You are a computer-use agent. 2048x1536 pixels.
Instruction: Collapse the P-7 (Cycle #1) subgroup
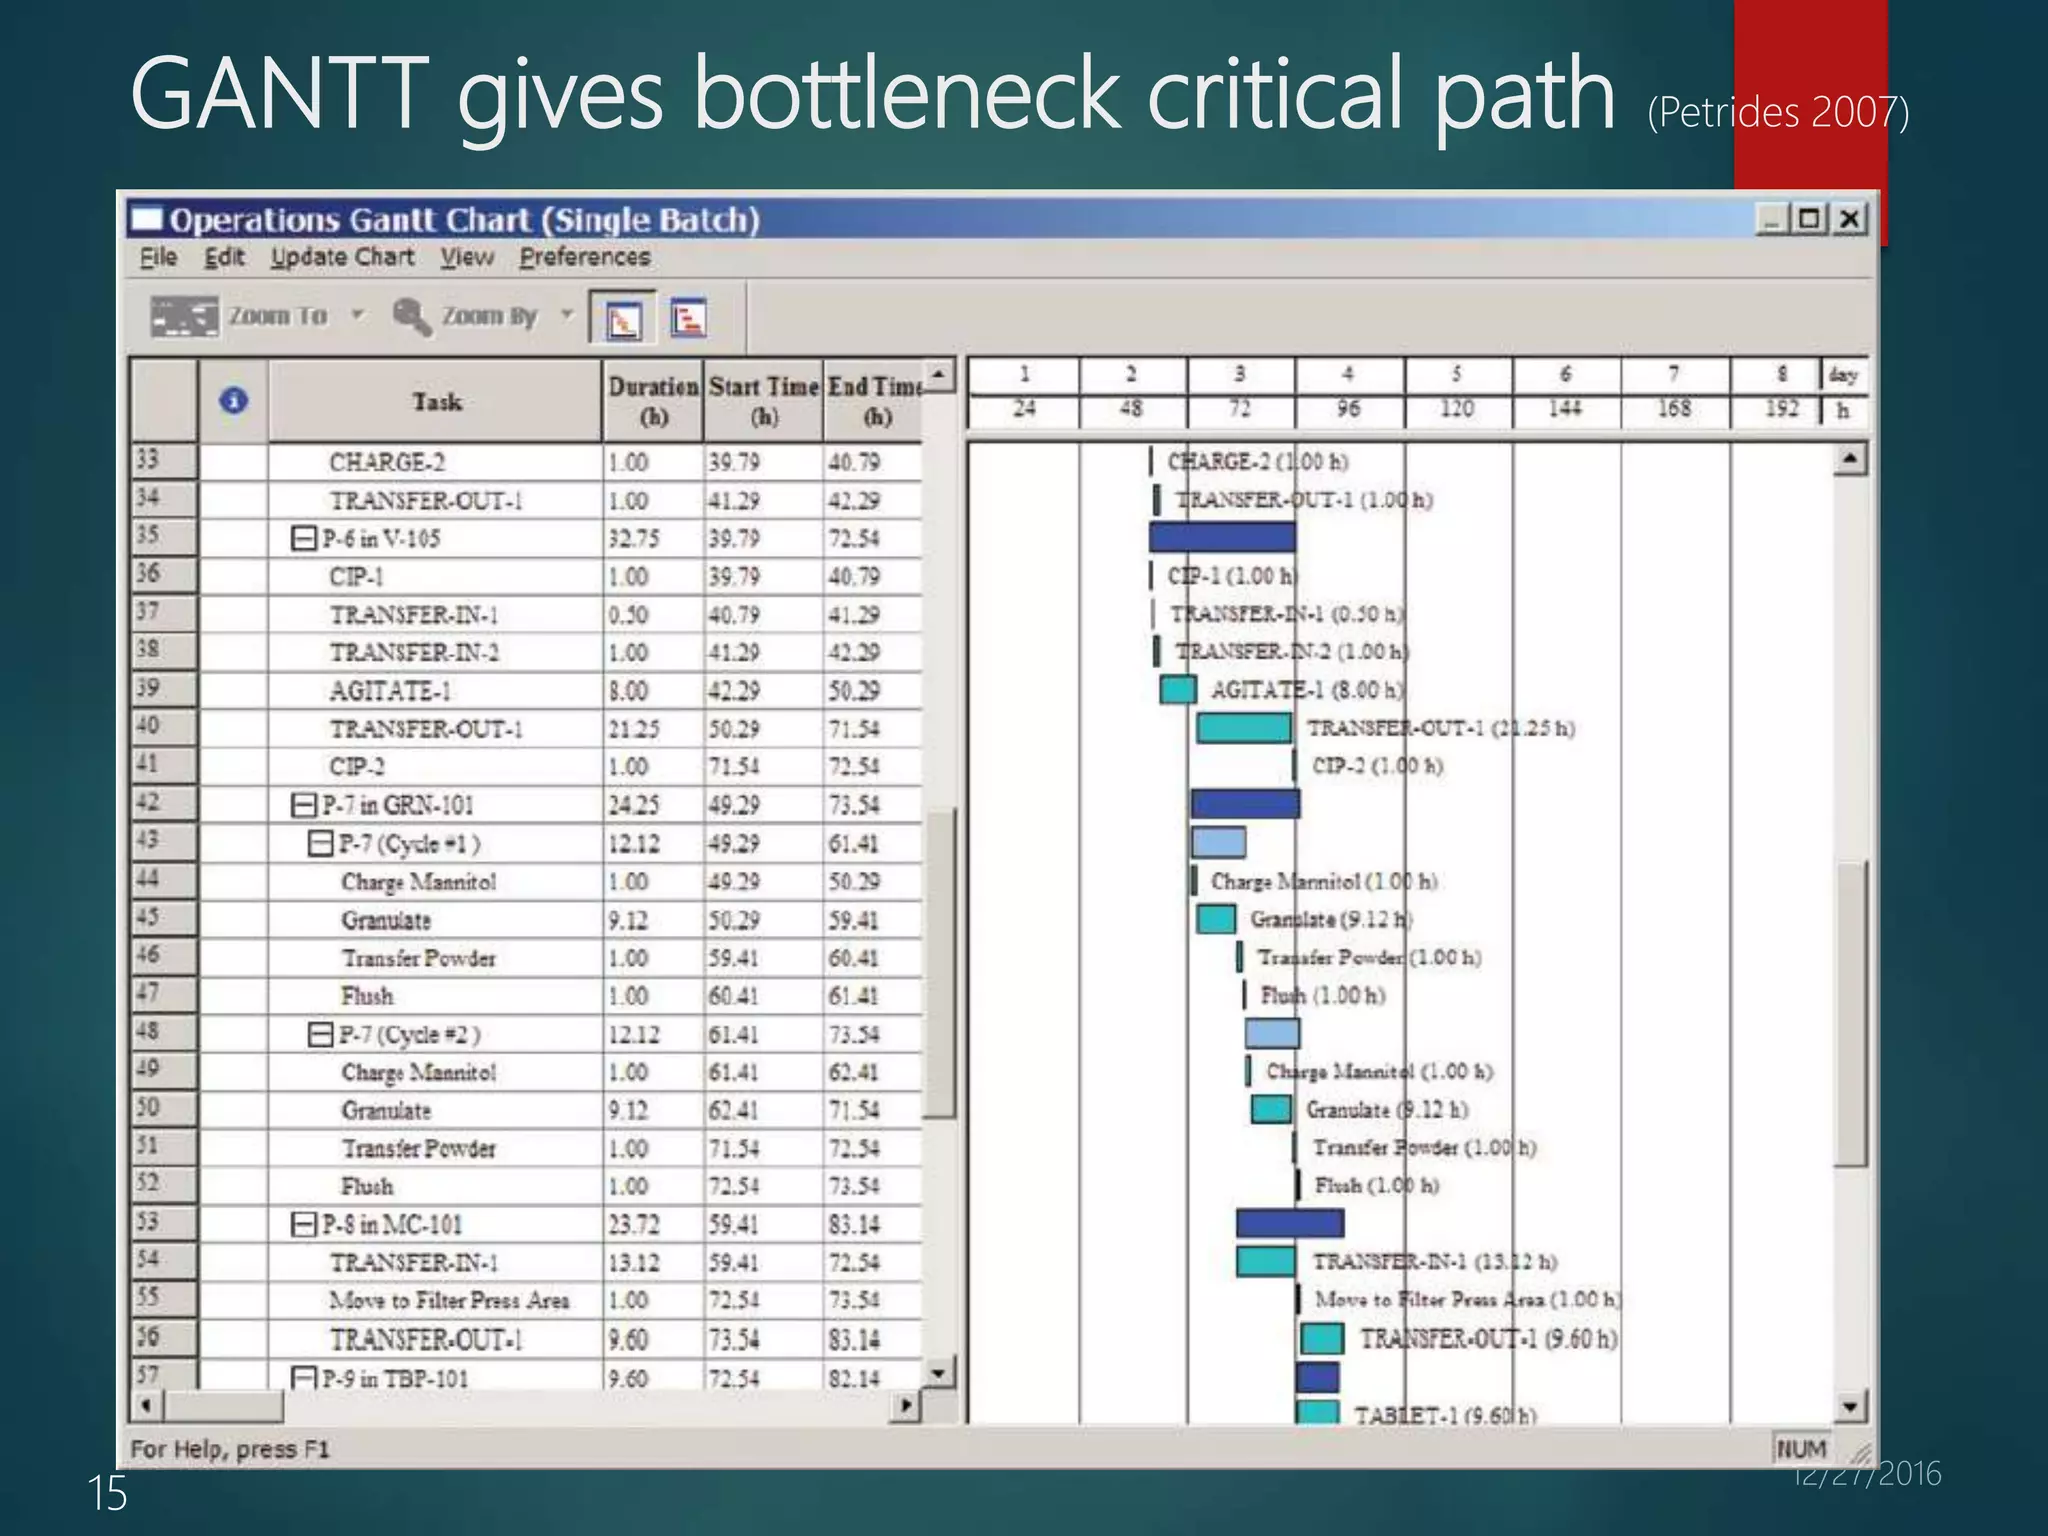click(x=320, y=843)
